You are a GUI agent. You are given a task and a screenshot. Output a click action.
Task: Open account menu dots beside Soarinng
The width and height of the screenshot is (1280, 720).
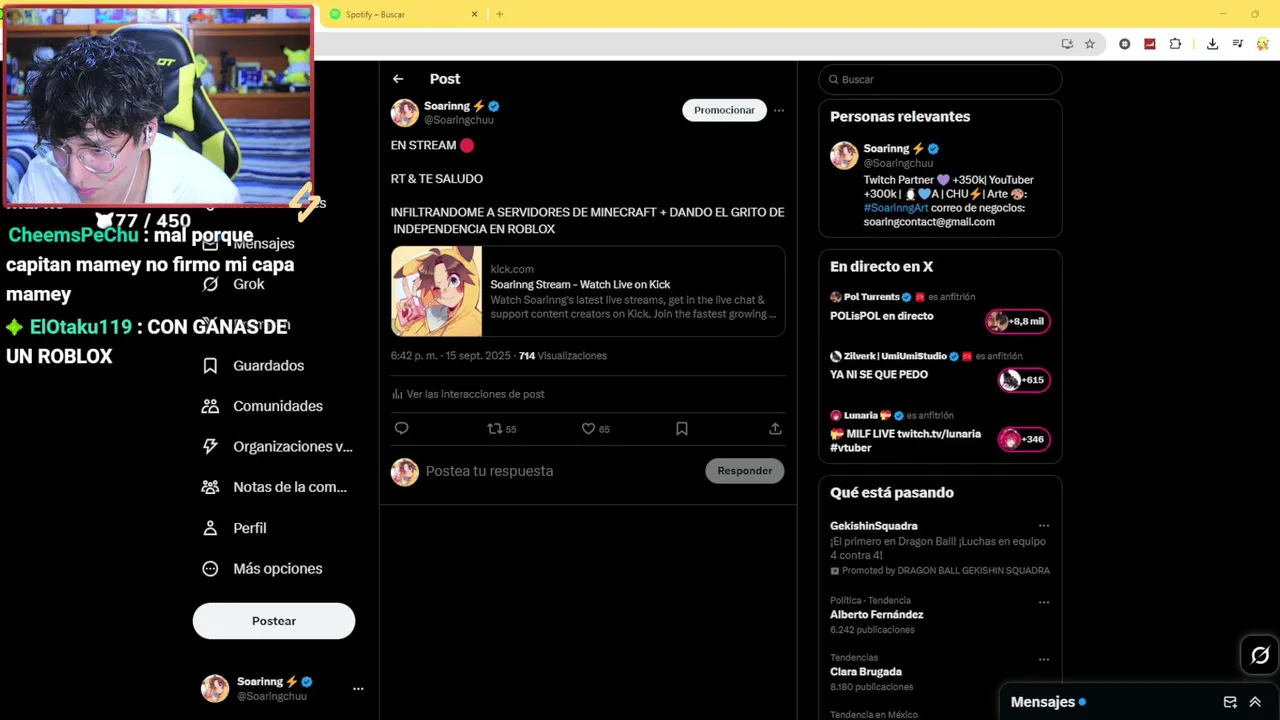[x=358, y=688]
